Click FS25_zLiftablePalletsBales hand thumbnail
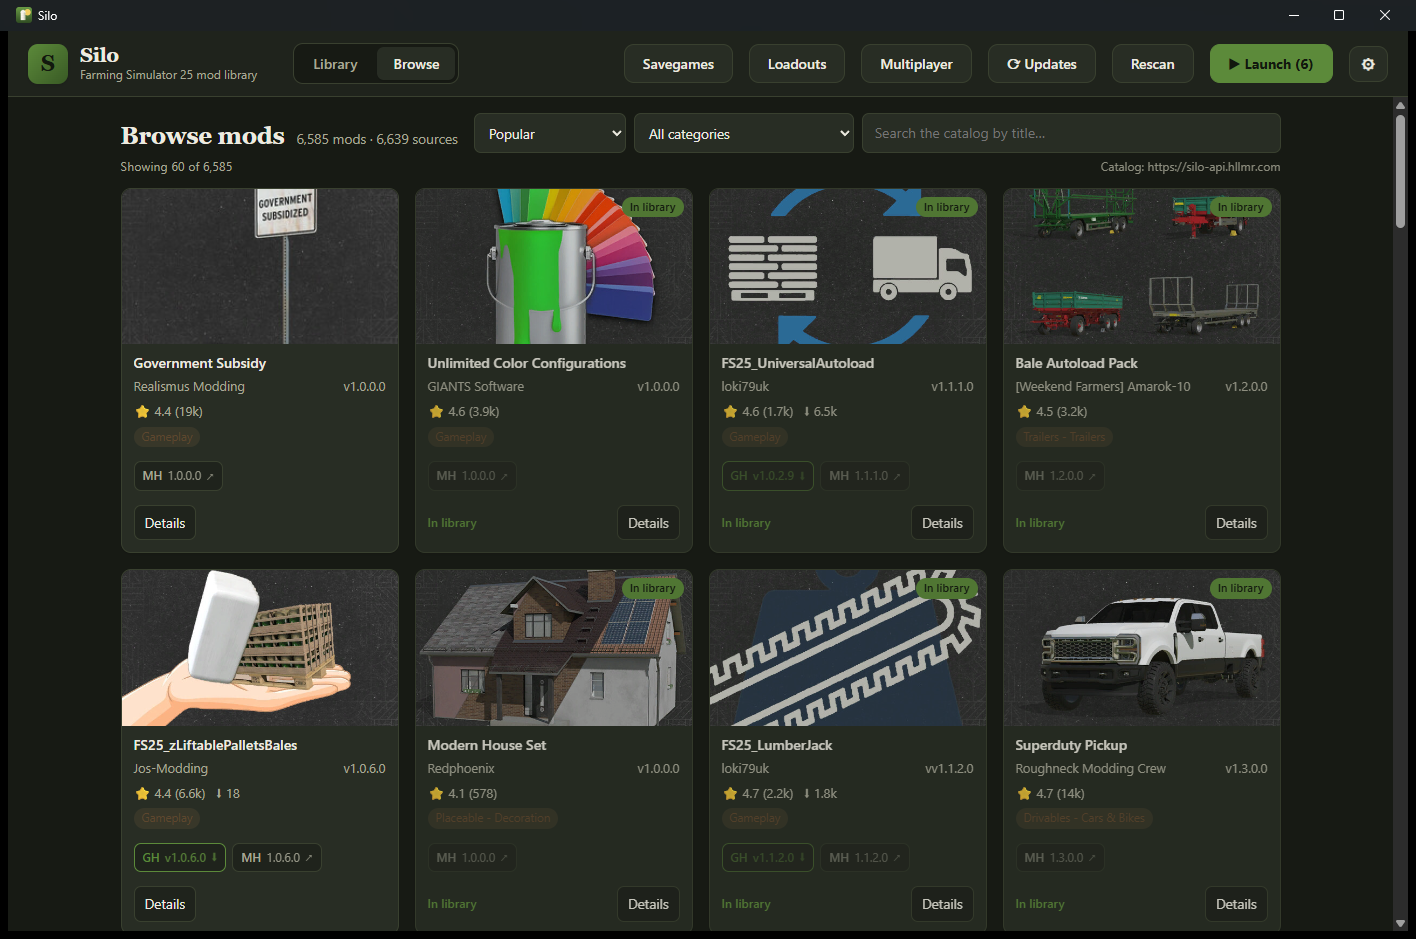1416x939 pixels. [260, 648]
